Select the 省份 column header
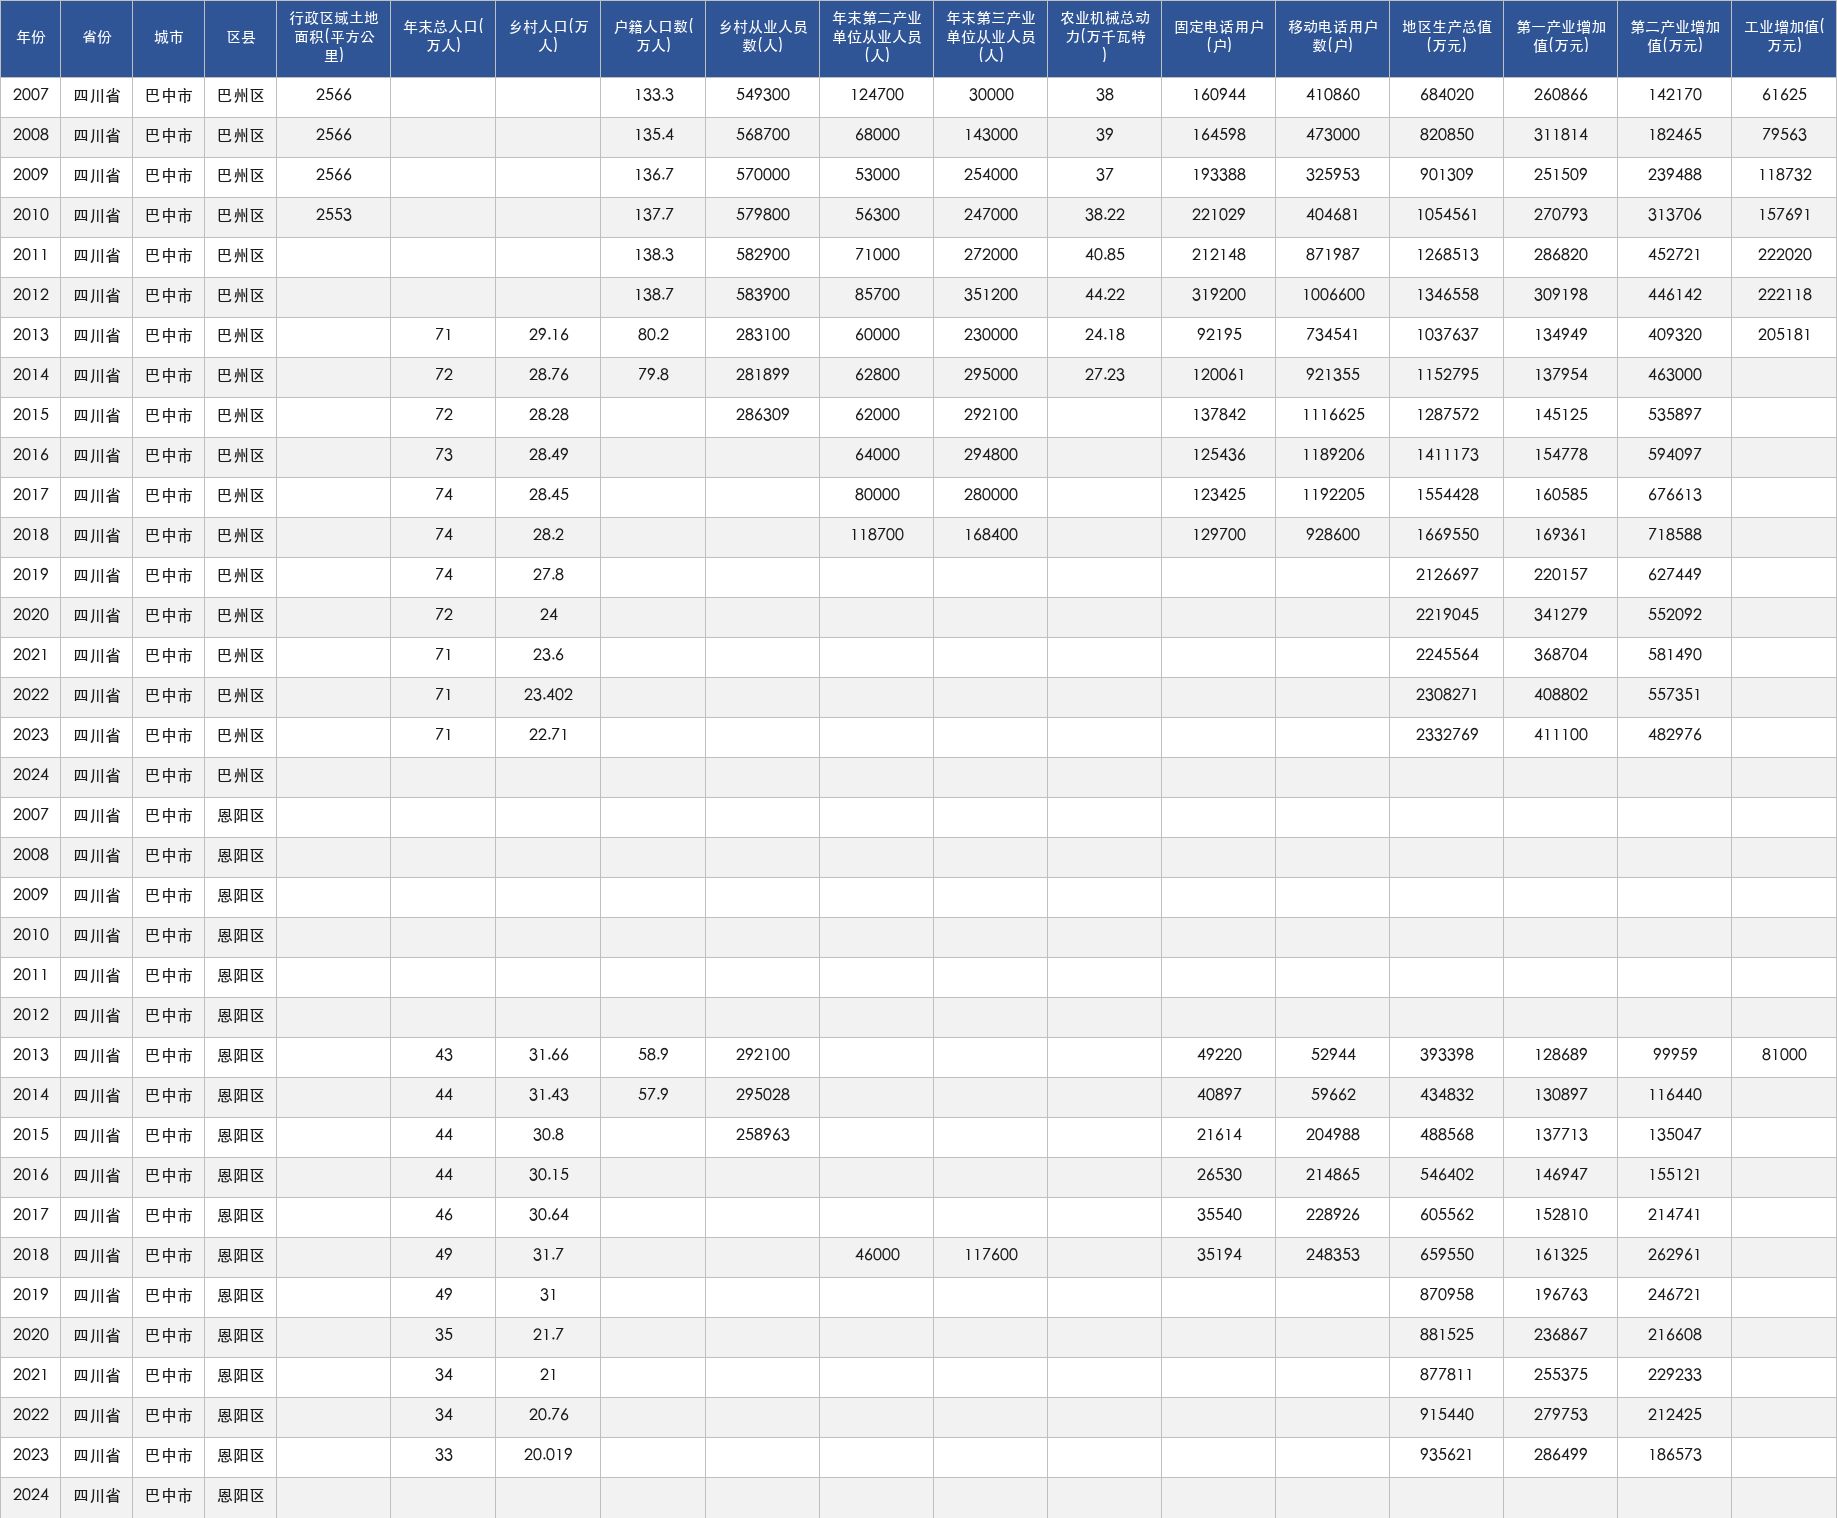 (x=97, y=38)
